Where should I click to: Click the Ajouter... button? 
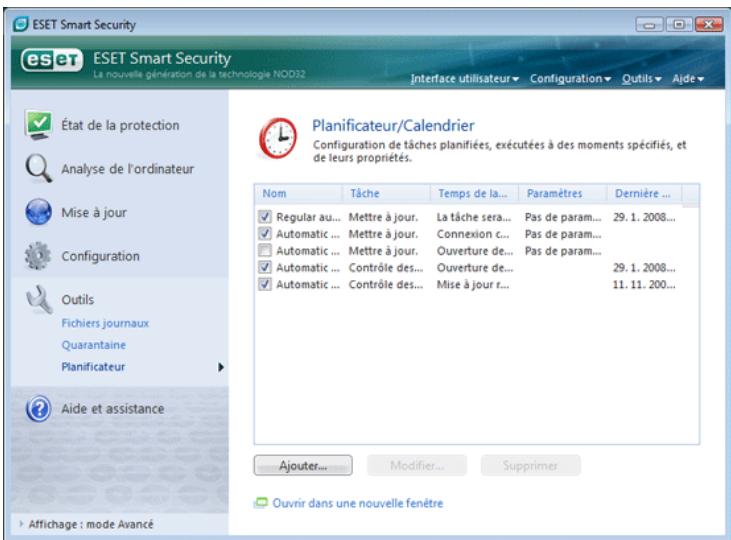point(303,465)
